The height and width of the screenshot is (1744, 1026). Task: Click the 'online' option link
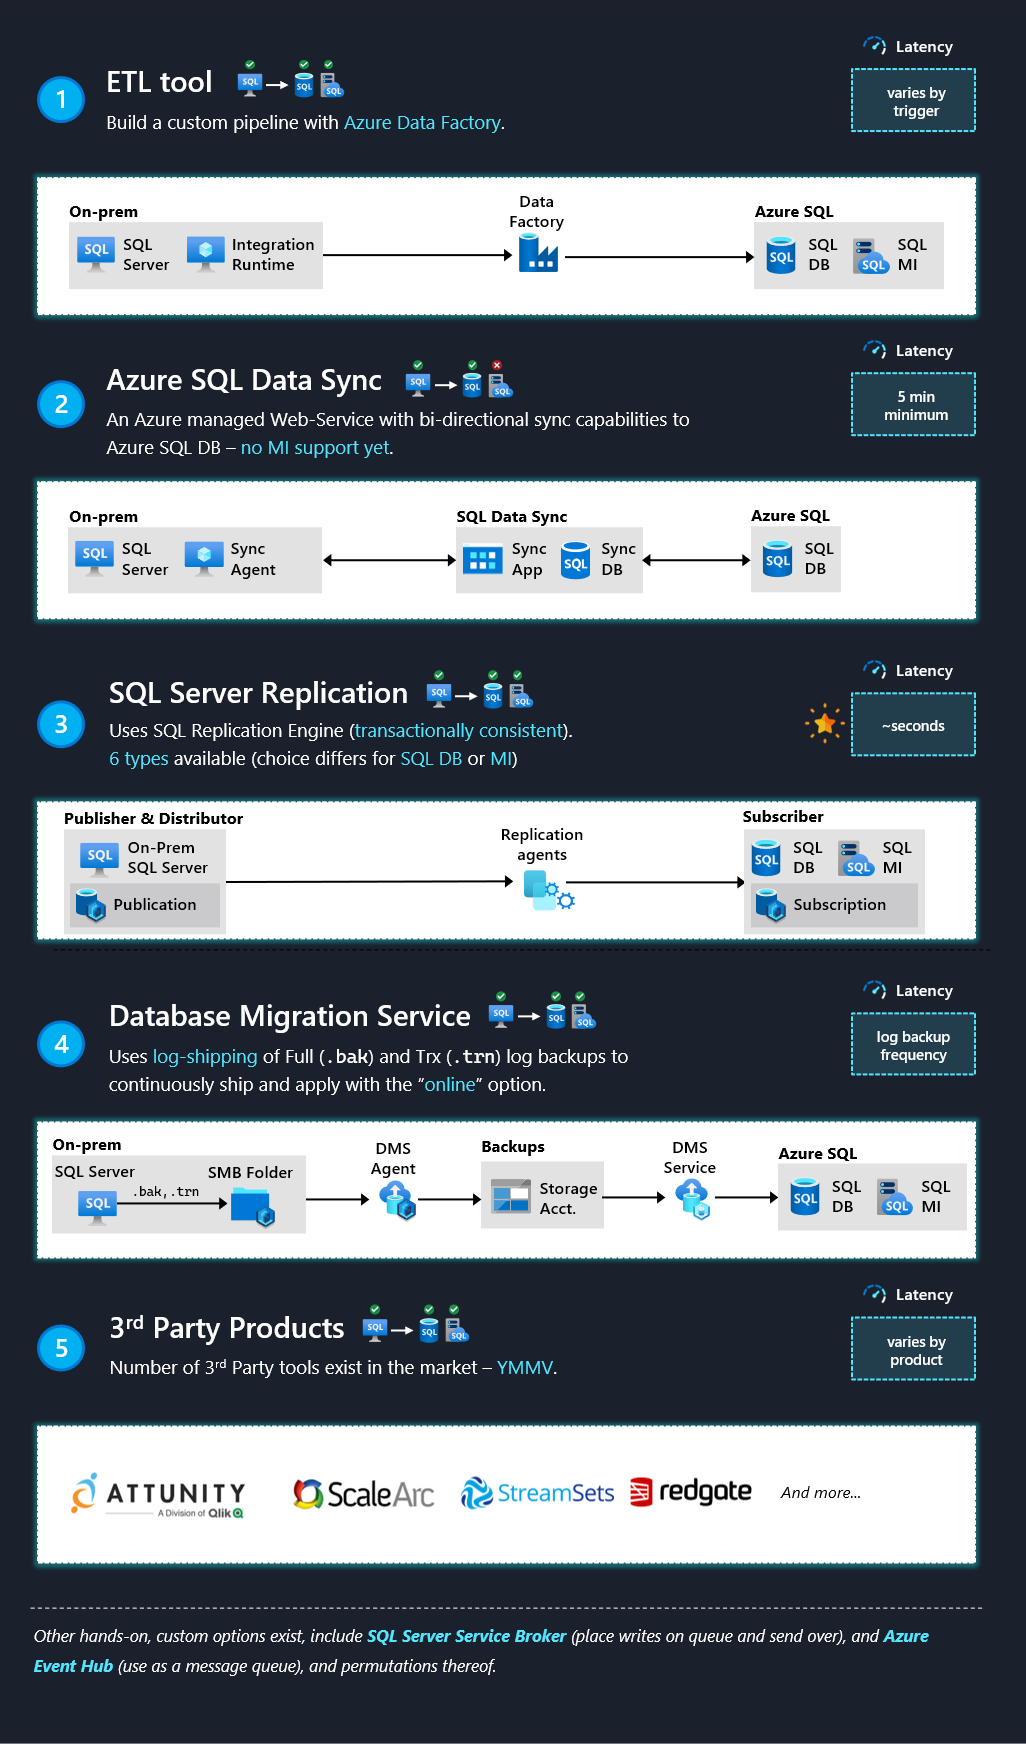450,1084
